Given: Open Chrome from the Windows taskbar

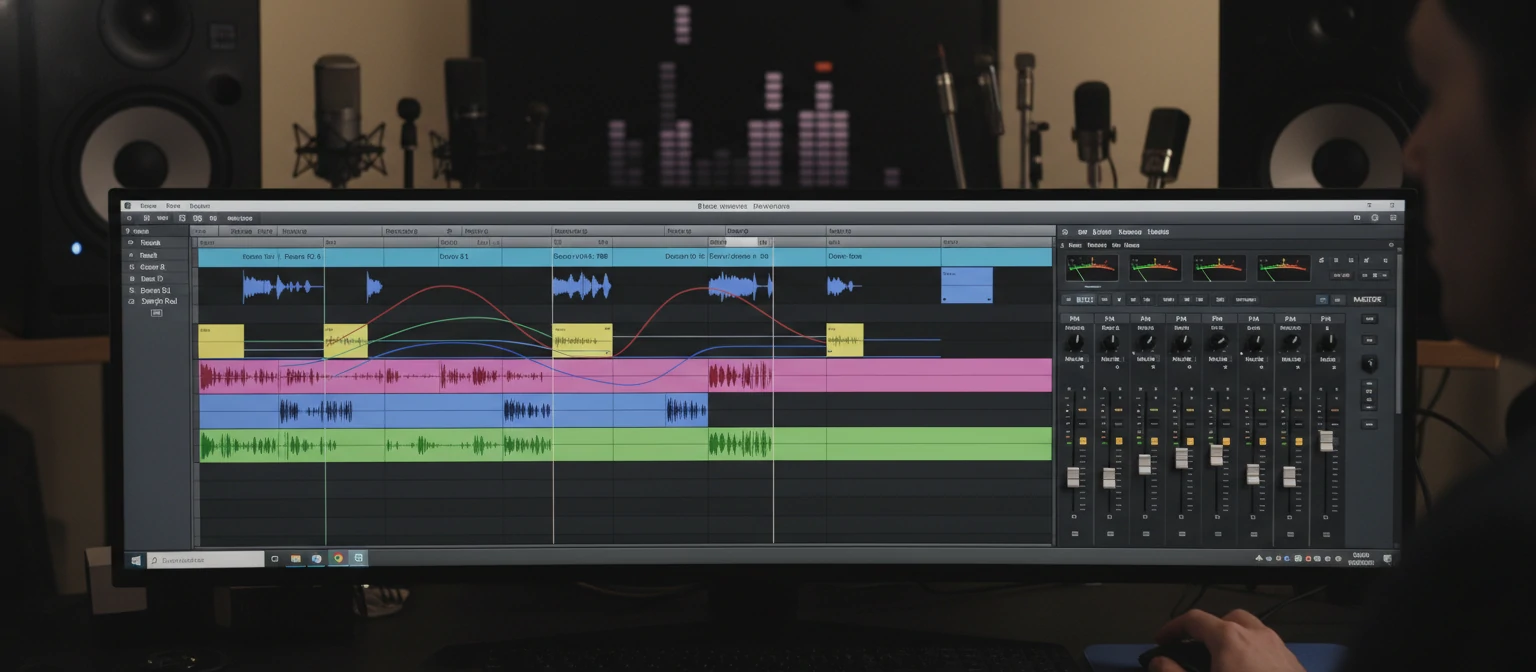Looking at the screenshot, I should 339,560.
